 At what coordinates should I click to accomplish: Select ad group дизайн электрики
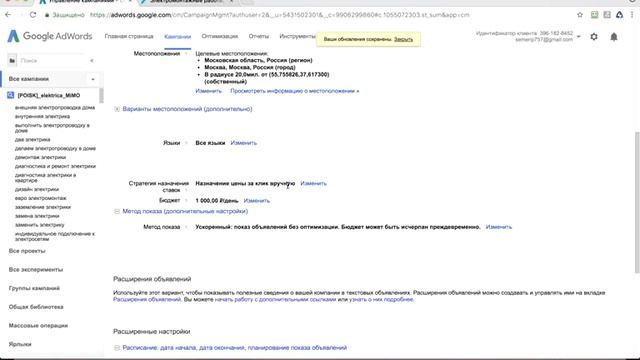coord(37,189)
